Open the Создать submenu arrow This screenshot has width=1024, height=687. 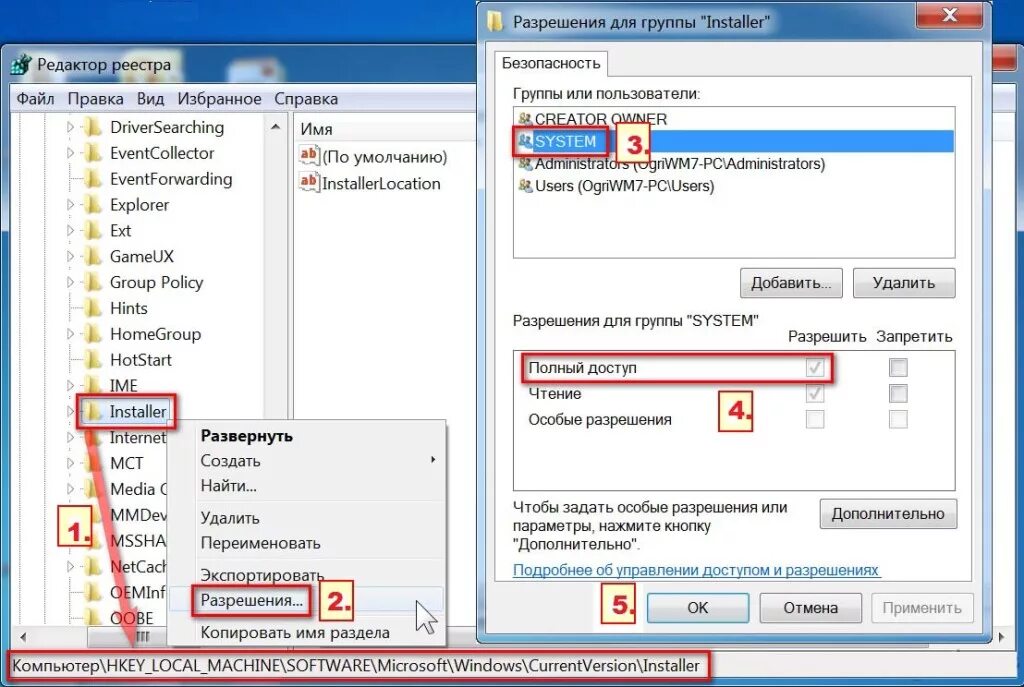point(432,460)
